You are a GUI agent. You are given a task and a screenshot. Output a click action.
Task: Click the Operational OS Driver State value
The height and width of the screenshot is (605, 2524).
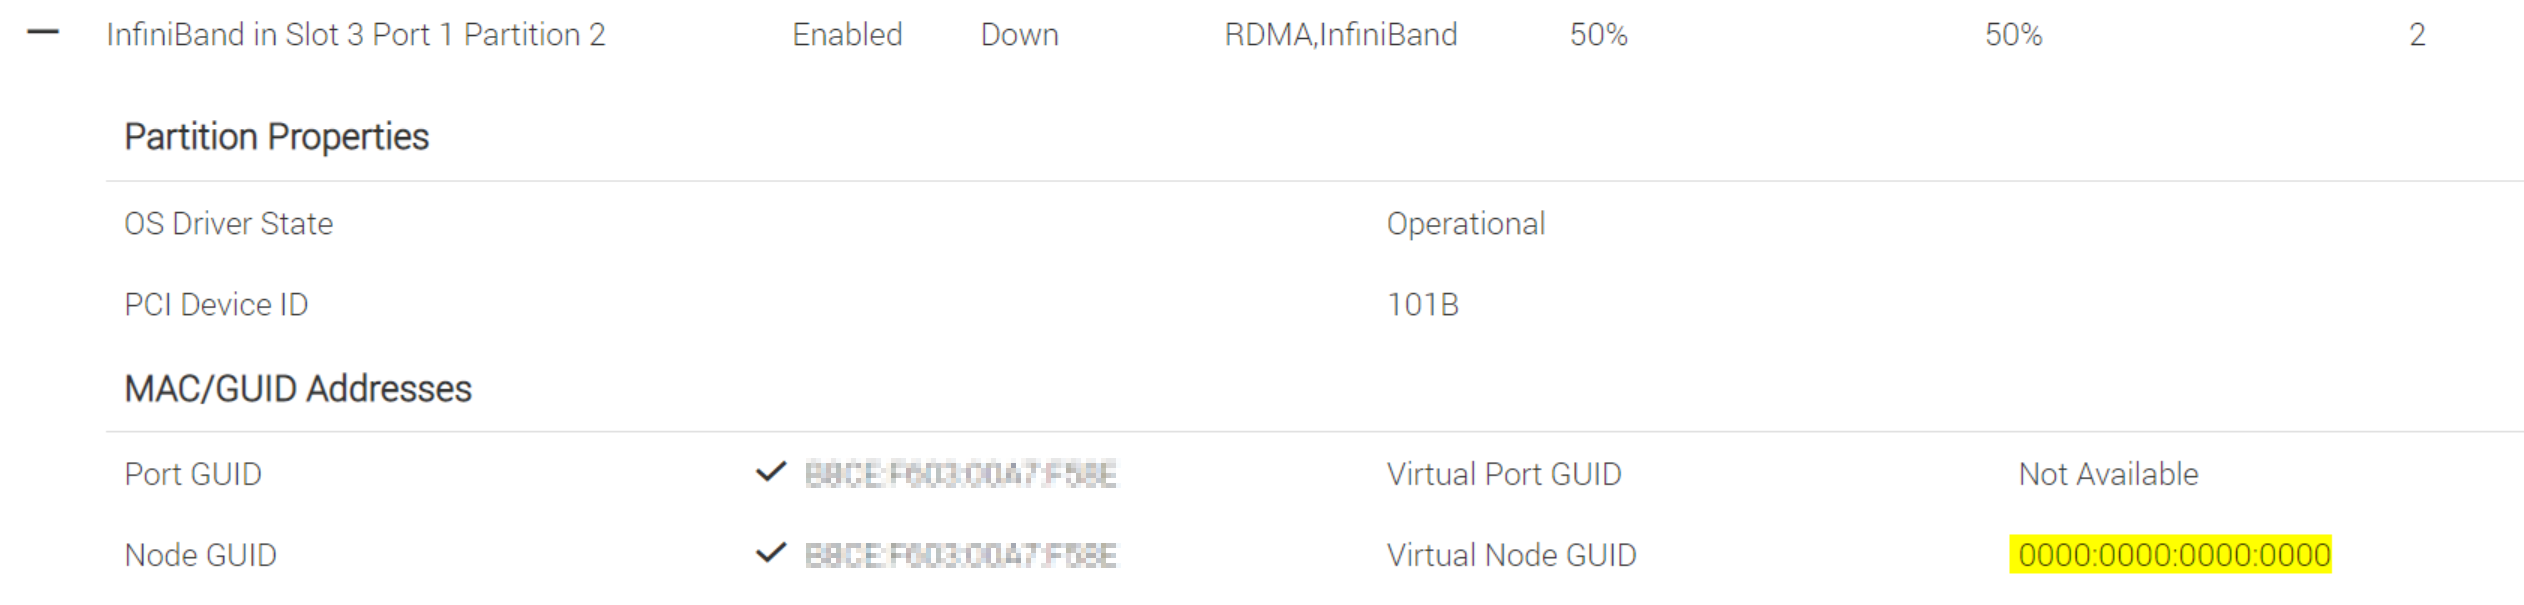click(1464, 223)
